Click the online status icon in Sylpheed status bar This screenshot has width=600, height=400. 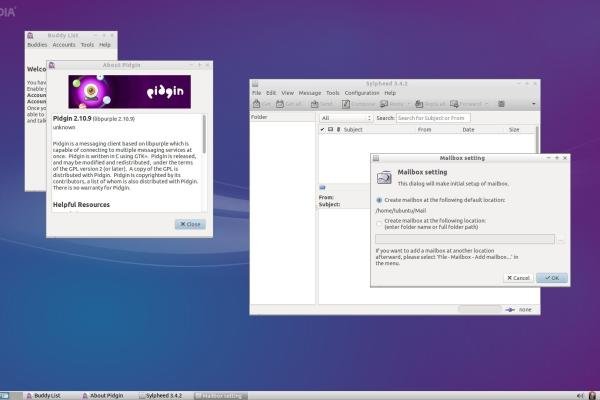pos(510,309)
